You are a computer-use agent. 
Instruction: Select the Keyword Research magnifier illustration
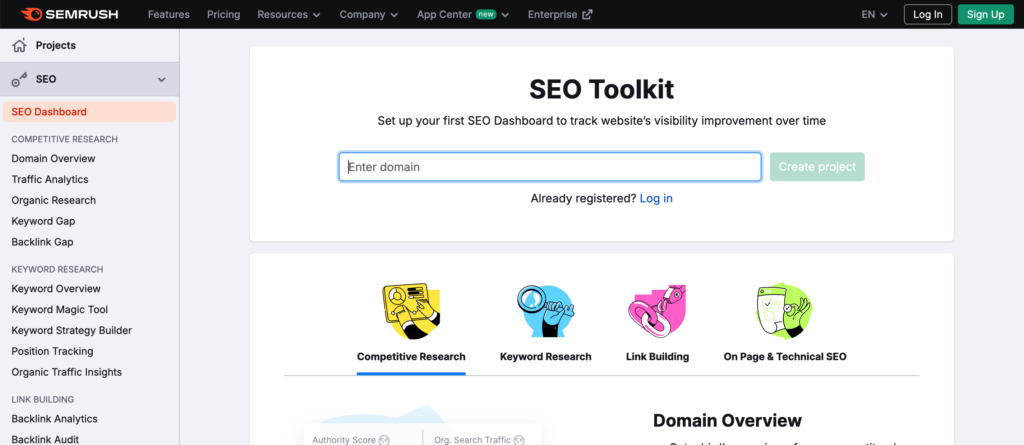pos(545,311)
